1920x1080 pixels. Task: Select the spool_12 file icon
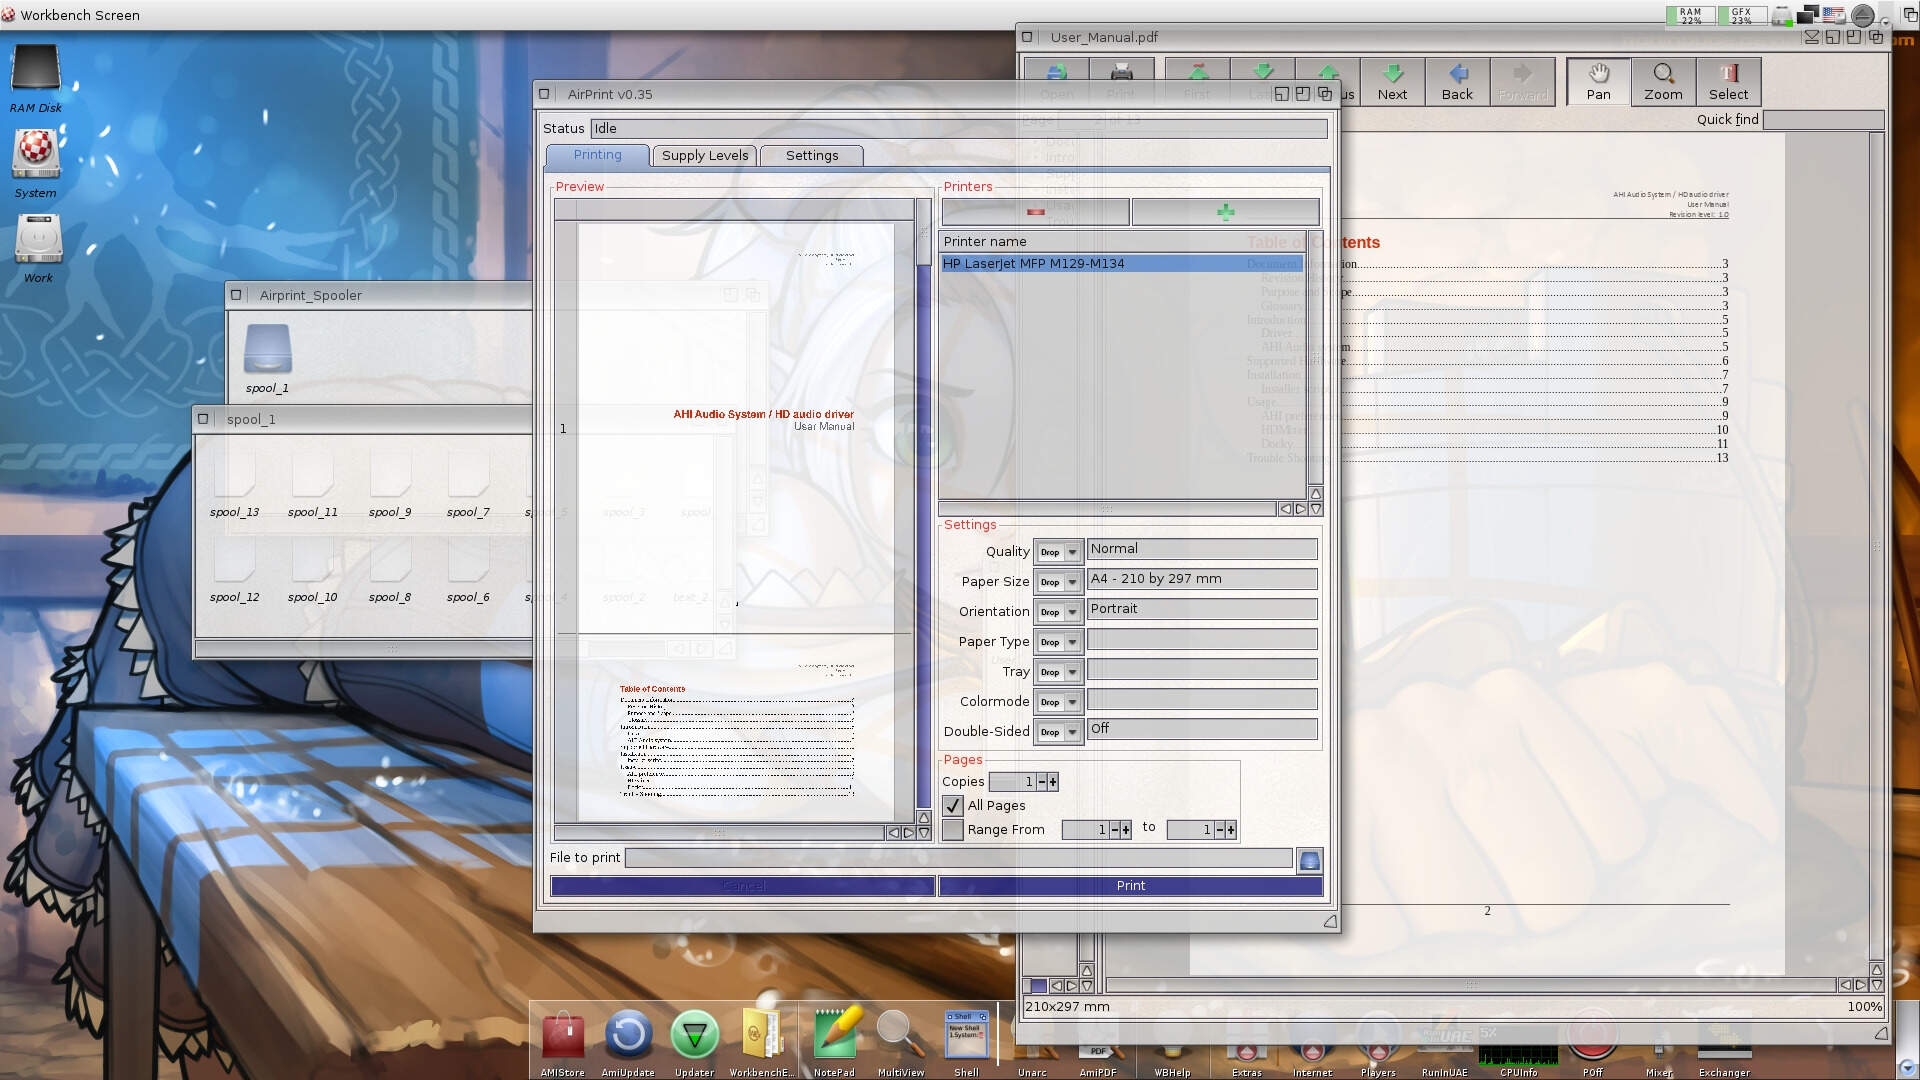tap(234, 560)
